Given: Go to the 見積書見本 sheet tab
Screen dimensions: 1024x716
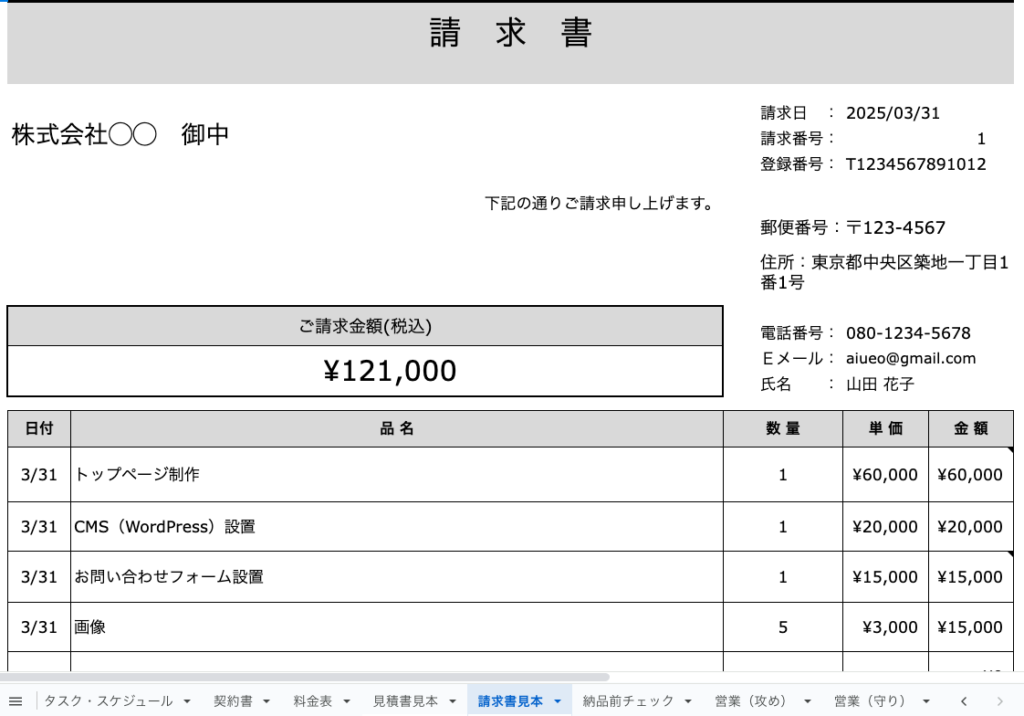Looking at the screenshot, I should (x=405, y=701).
